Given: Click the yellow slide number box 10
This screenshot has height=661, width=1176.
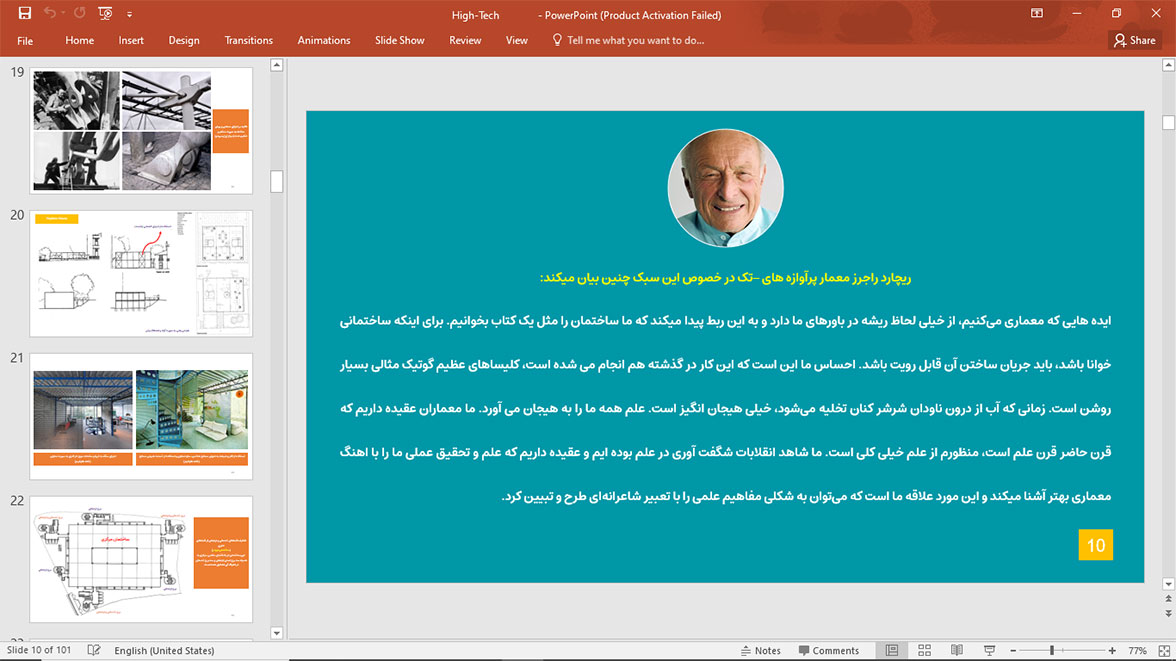Looking at the screenshot, I should [x=1095, y=545].
